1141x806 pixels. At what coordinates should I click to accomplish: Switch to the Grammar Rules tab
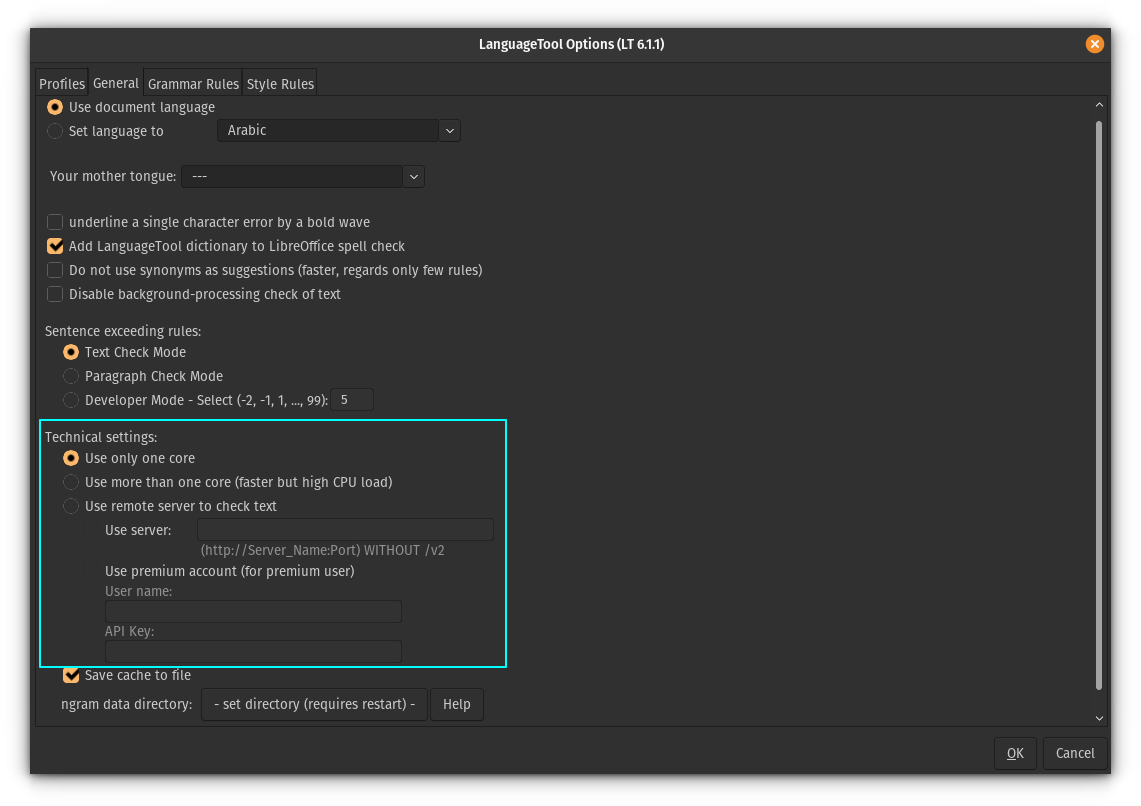pyautogui.click(x=193, y=83)
